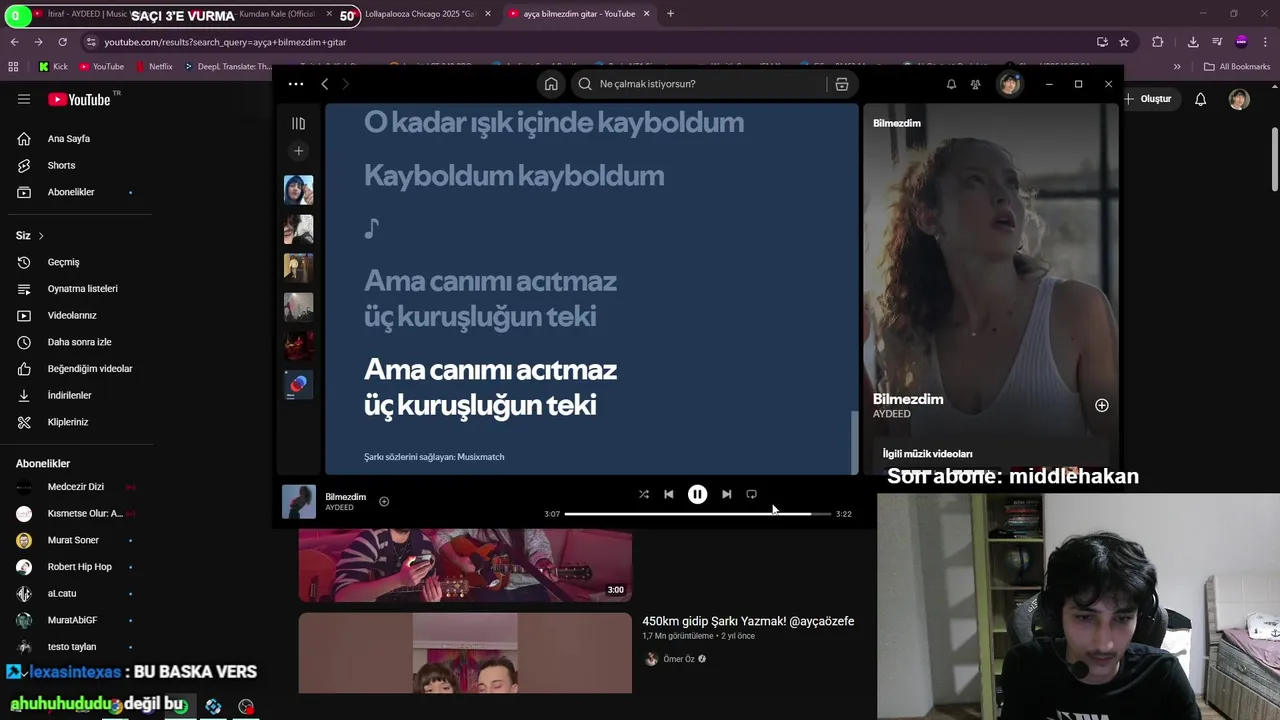Open Ömer Öz channel link
1280x720 pixels.
click(679, 659)
